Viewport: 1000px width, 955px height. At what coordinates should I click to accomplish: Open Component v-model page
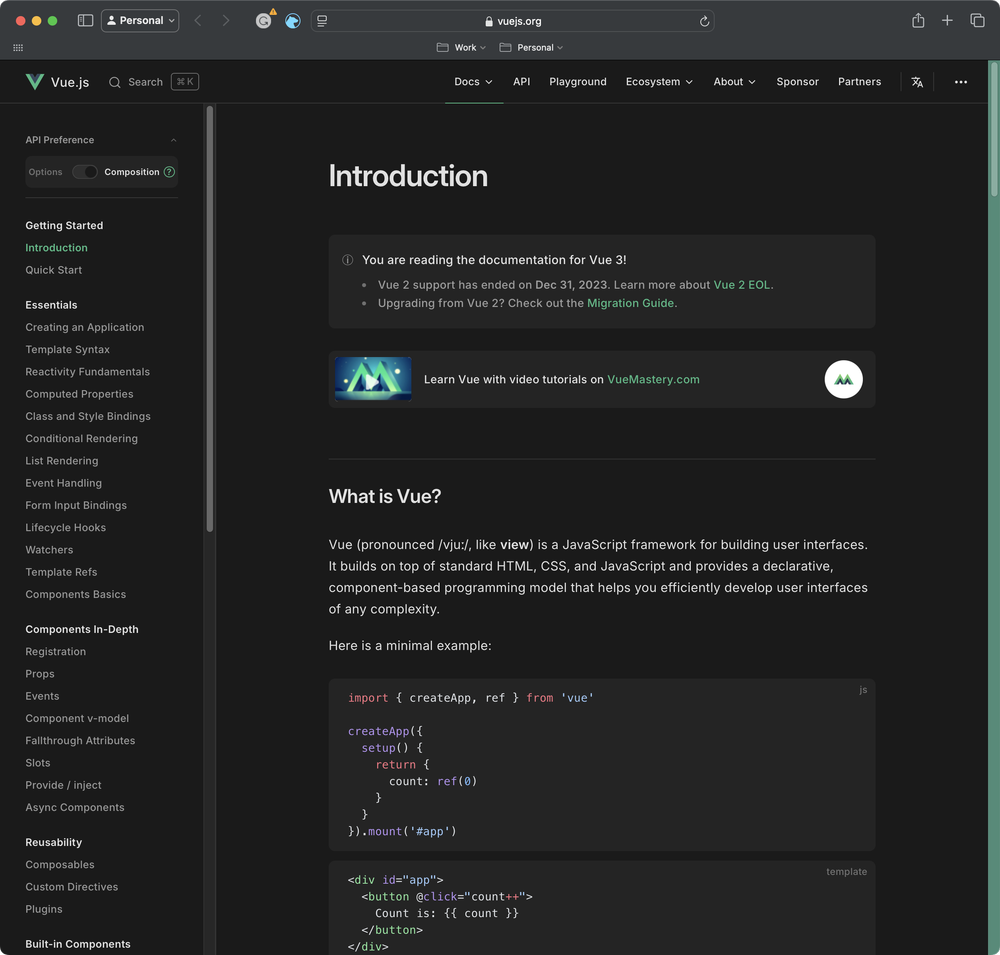(77, 718)
